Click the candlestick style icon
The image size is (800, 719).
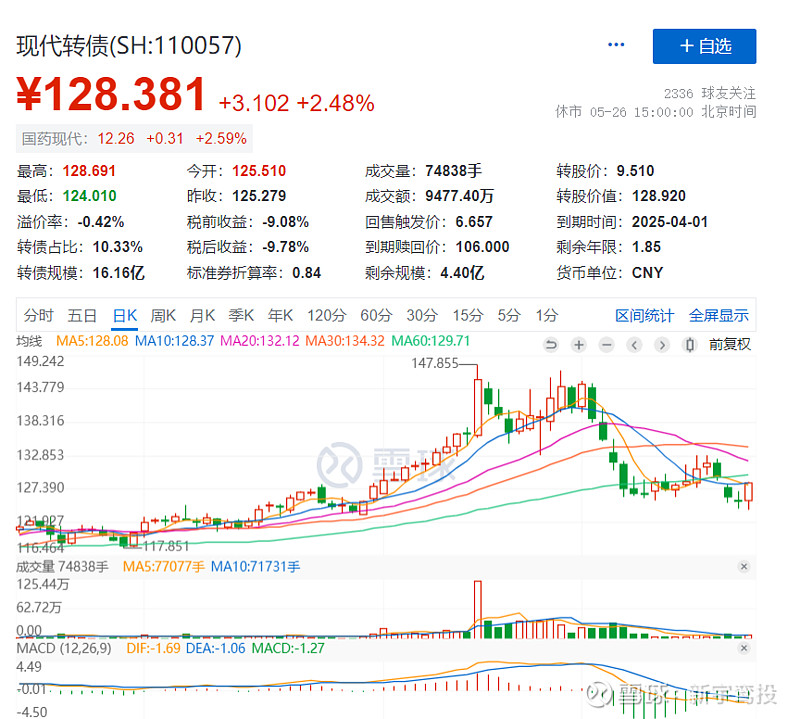click(689, 344)
